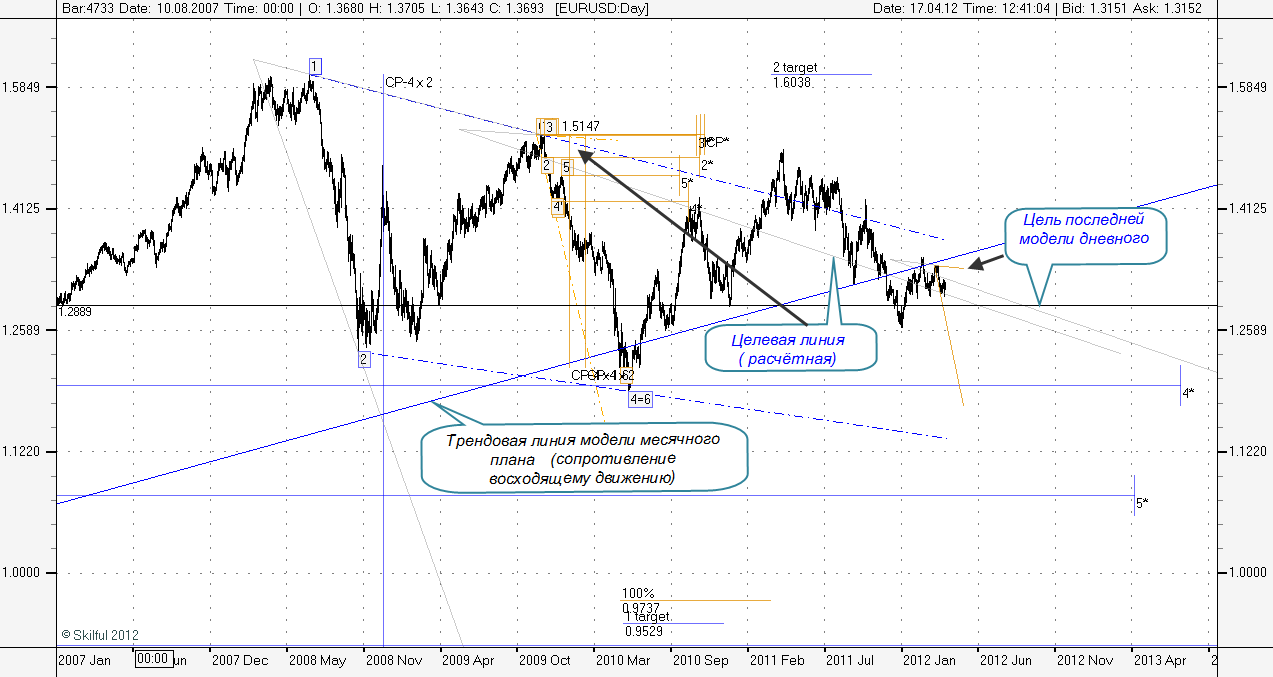Click the boxed wave marker 1 at the chart peak
Image resolution: width=1273 pixels, height=677 pixels.
(315, 67)
